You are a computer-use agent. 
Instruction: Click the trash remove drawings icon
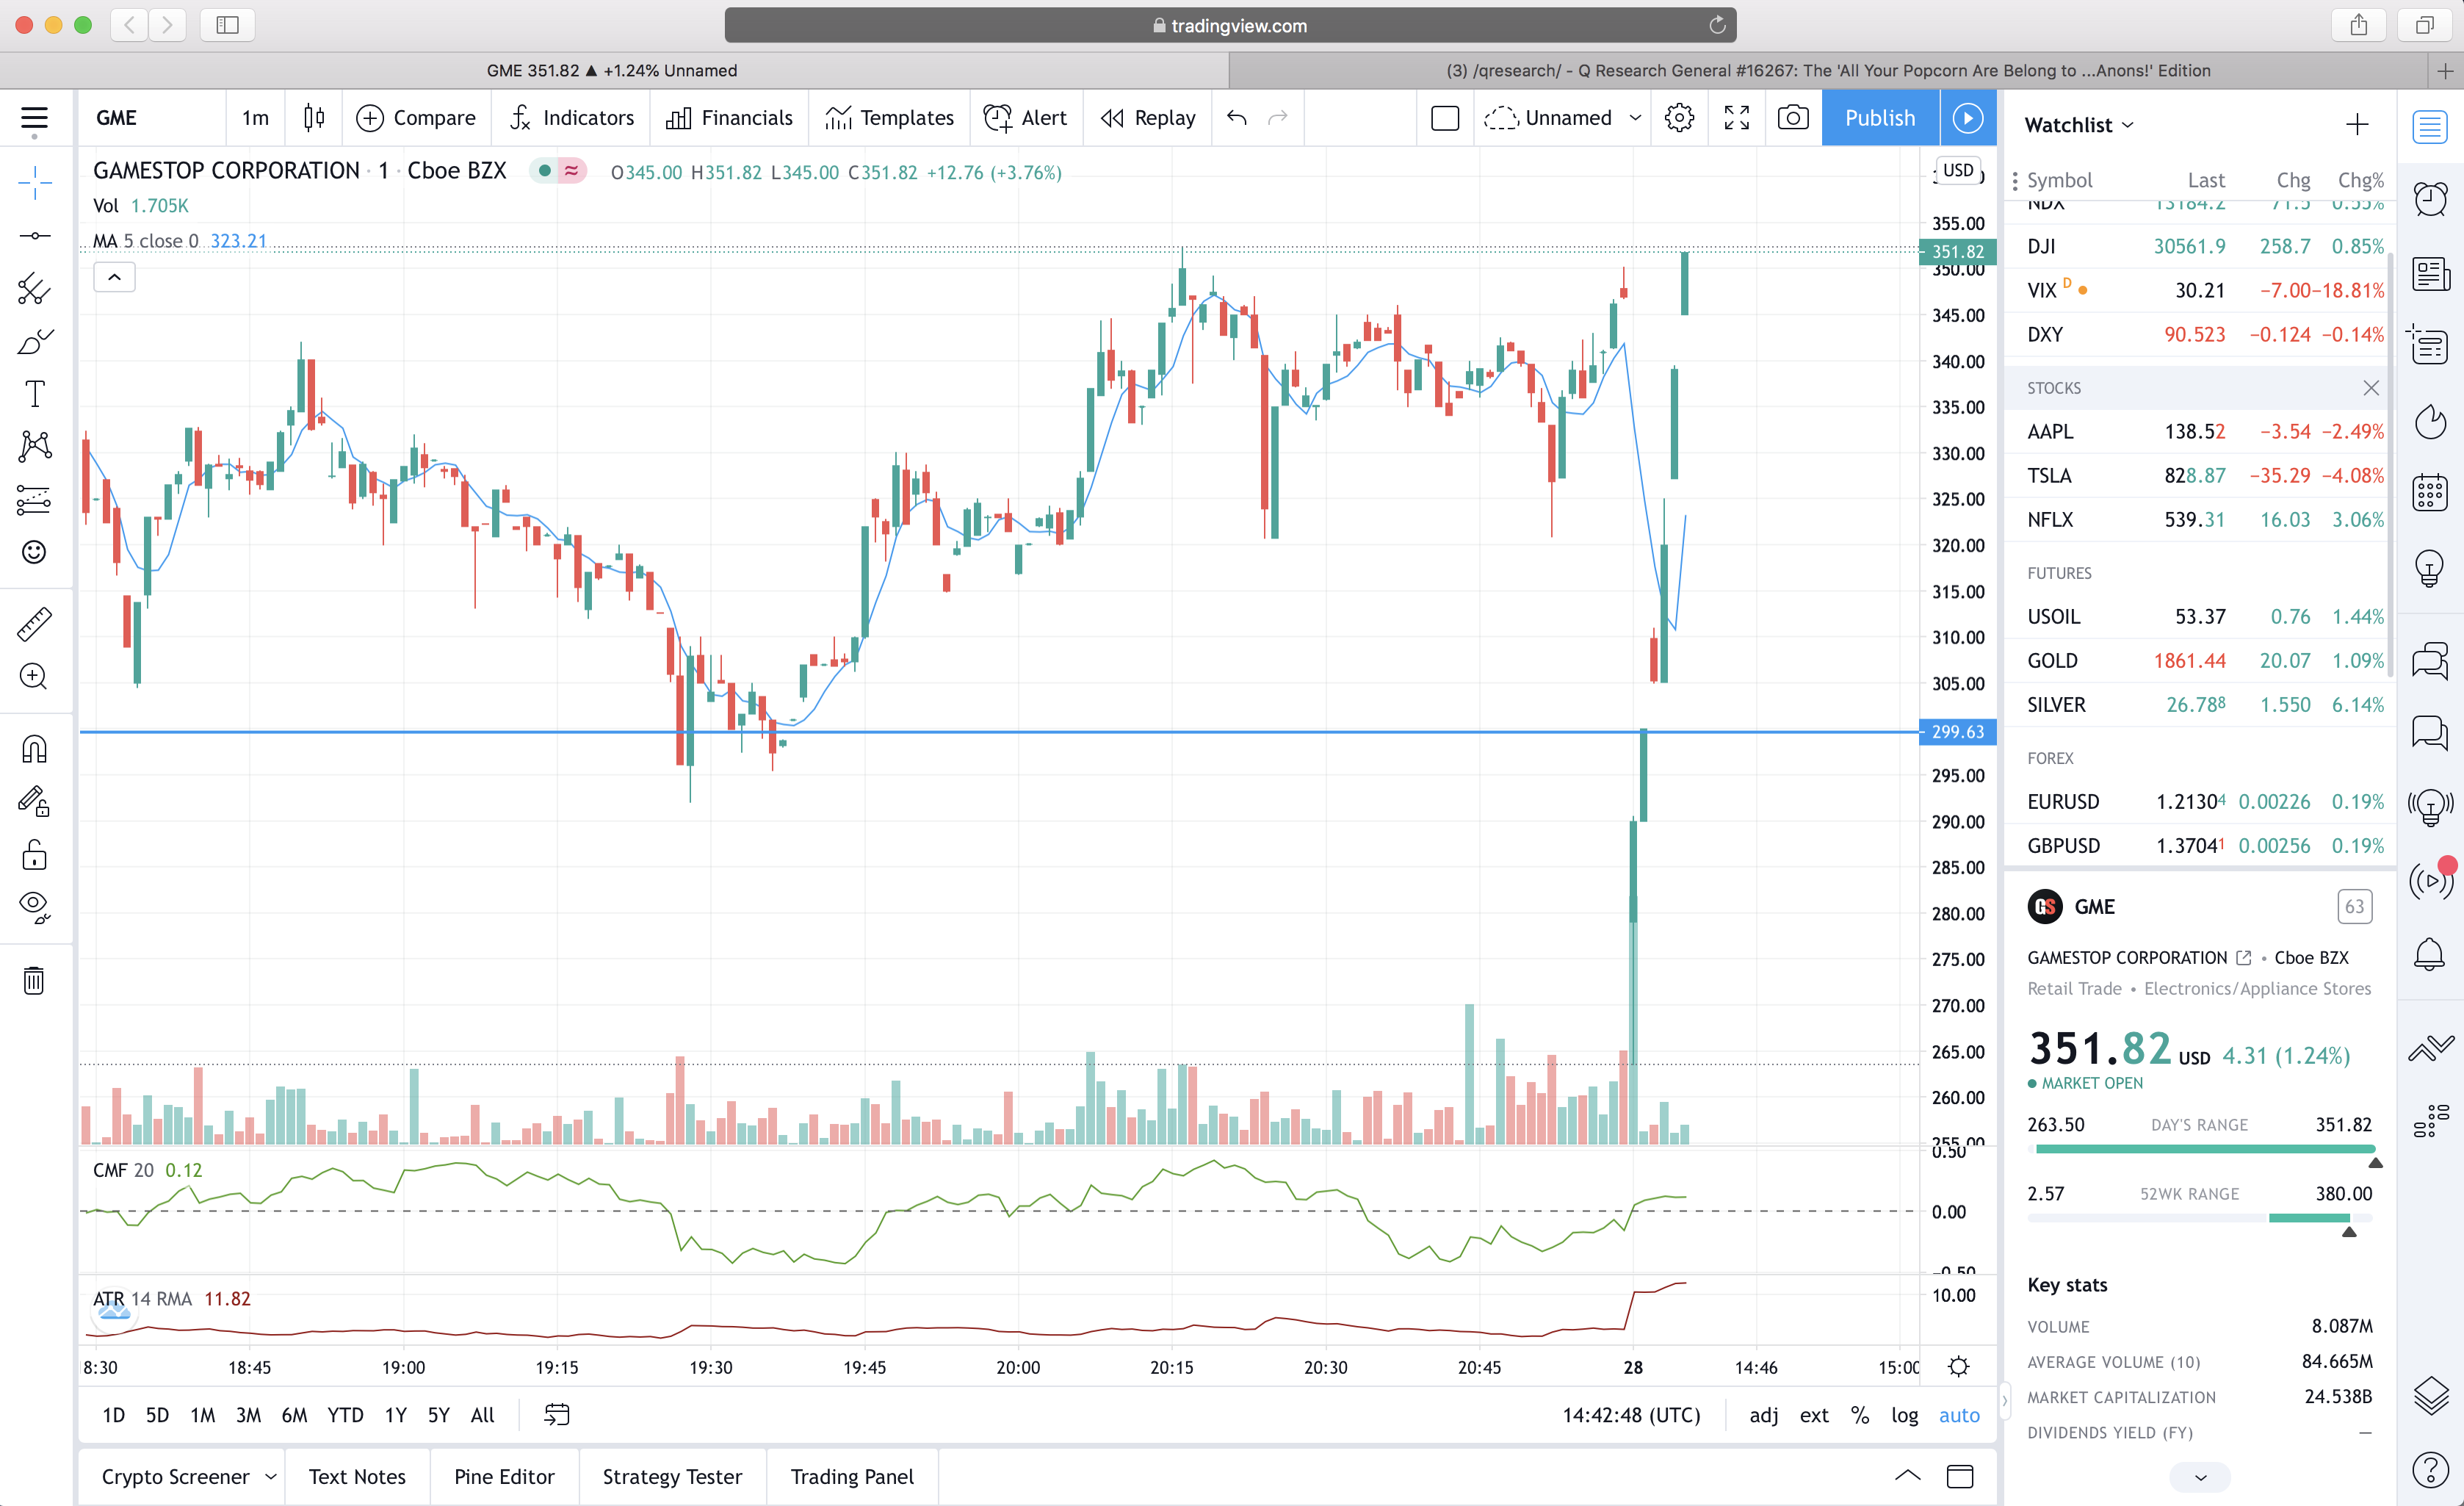coord(34,980)
